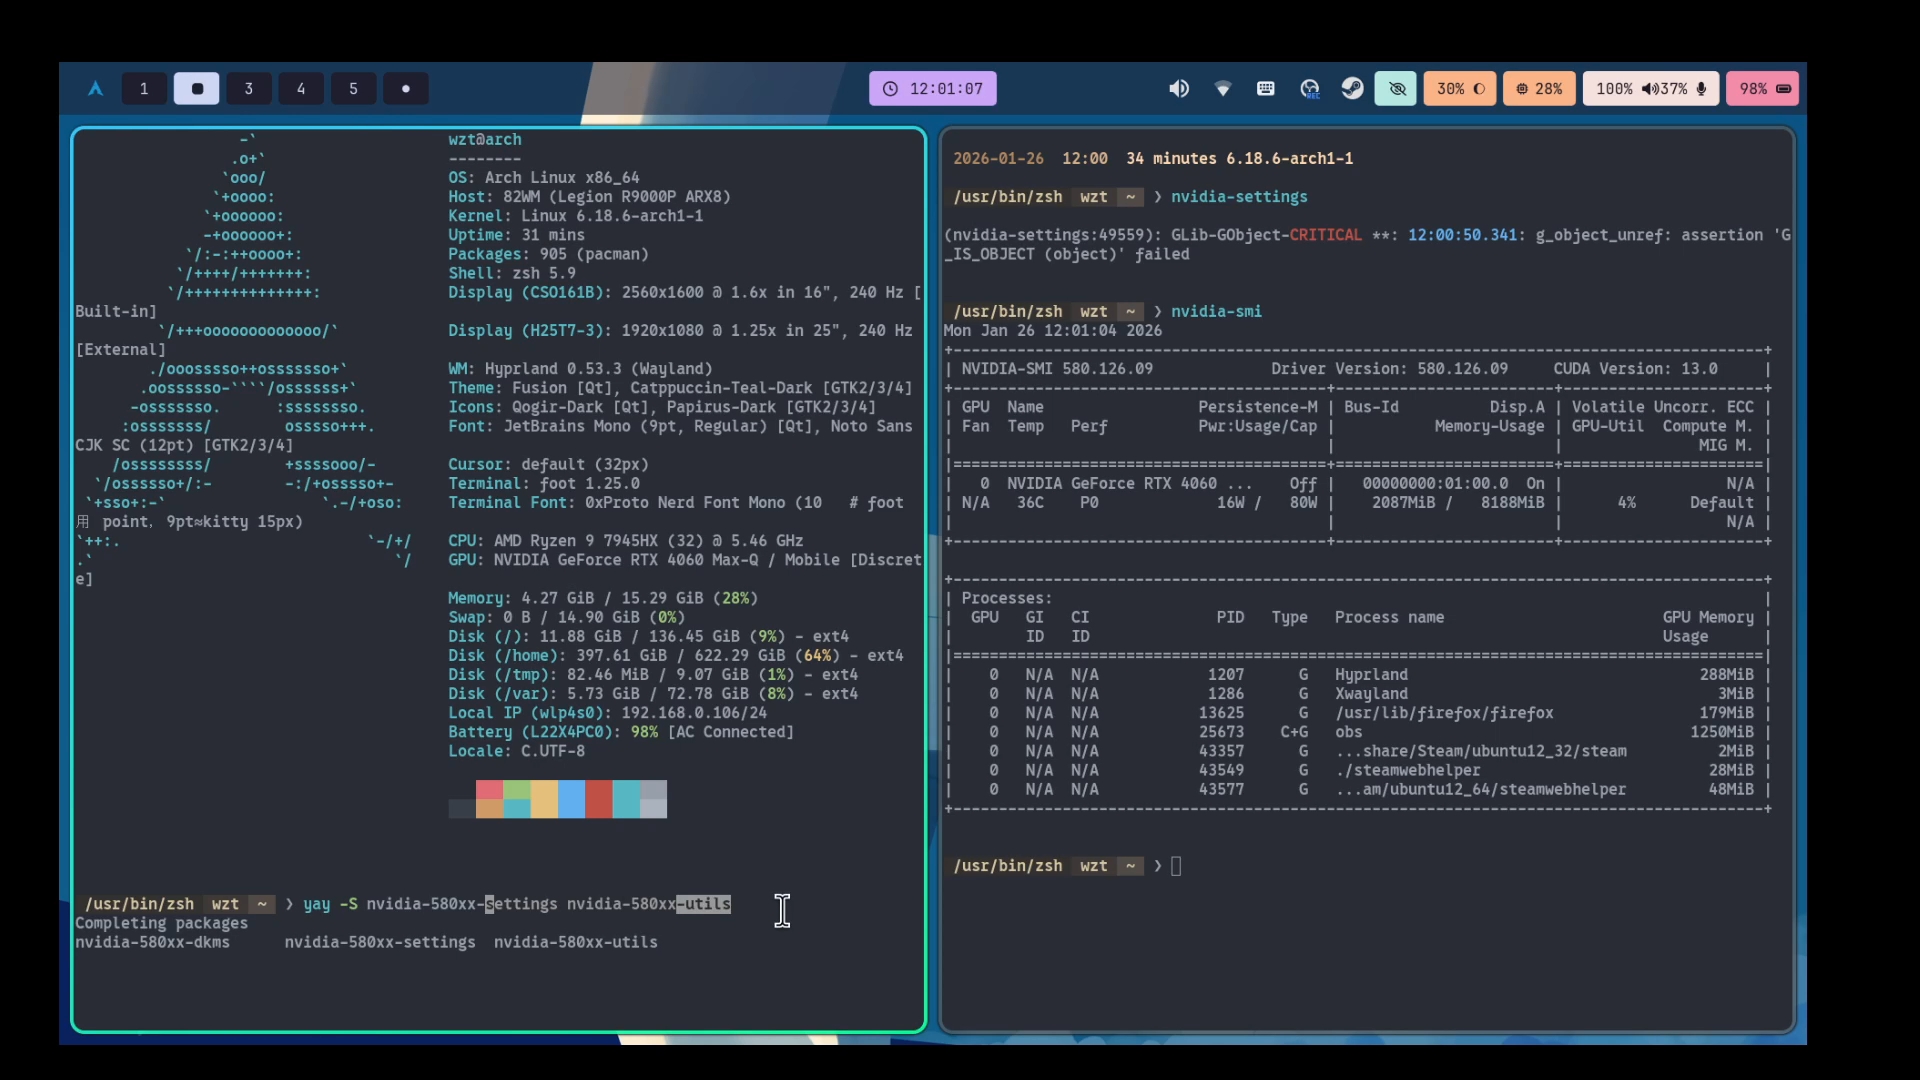Open the Wi-Fi network tray icon
1920x1080 pixels.
(1222, 89)
